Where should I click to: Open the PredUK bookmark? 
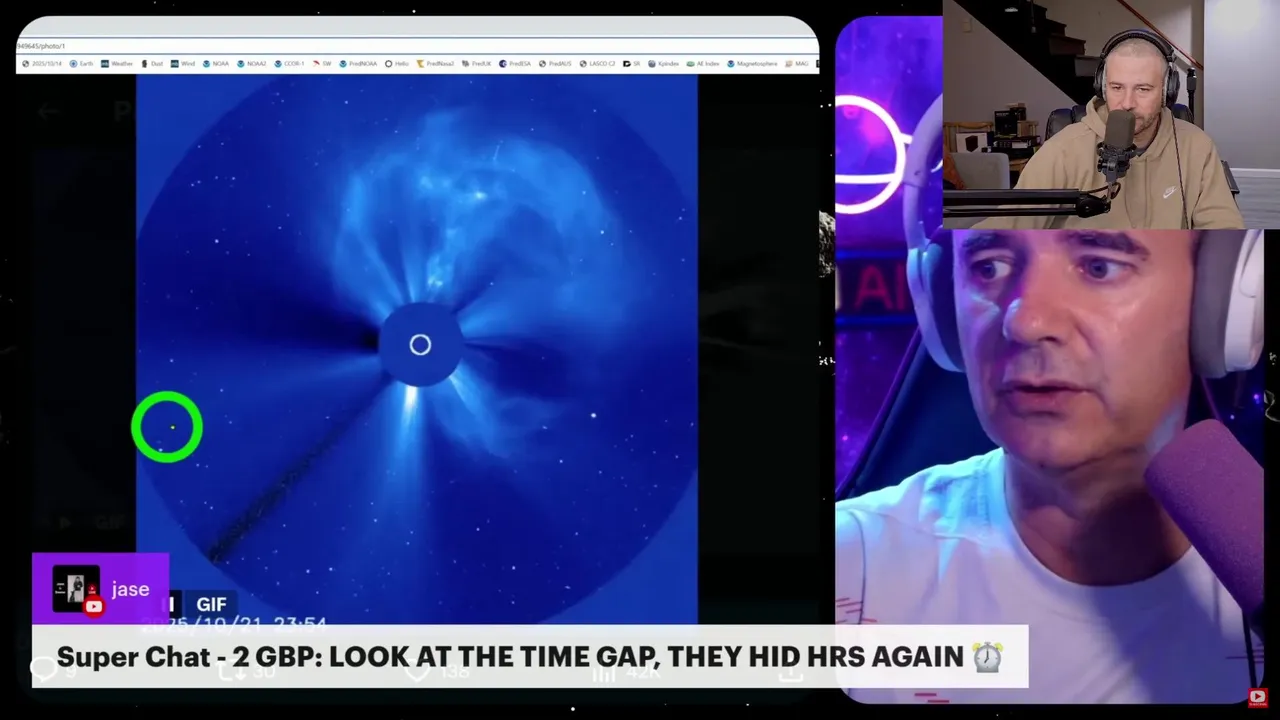pos(476,64)
